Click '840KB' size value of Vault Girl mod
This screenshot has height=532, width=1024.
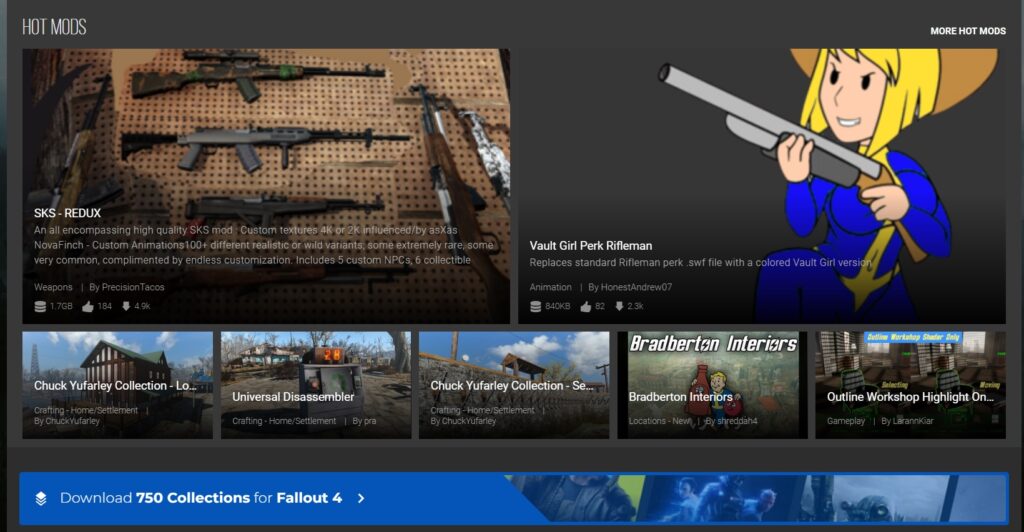(x=558, y=306)
